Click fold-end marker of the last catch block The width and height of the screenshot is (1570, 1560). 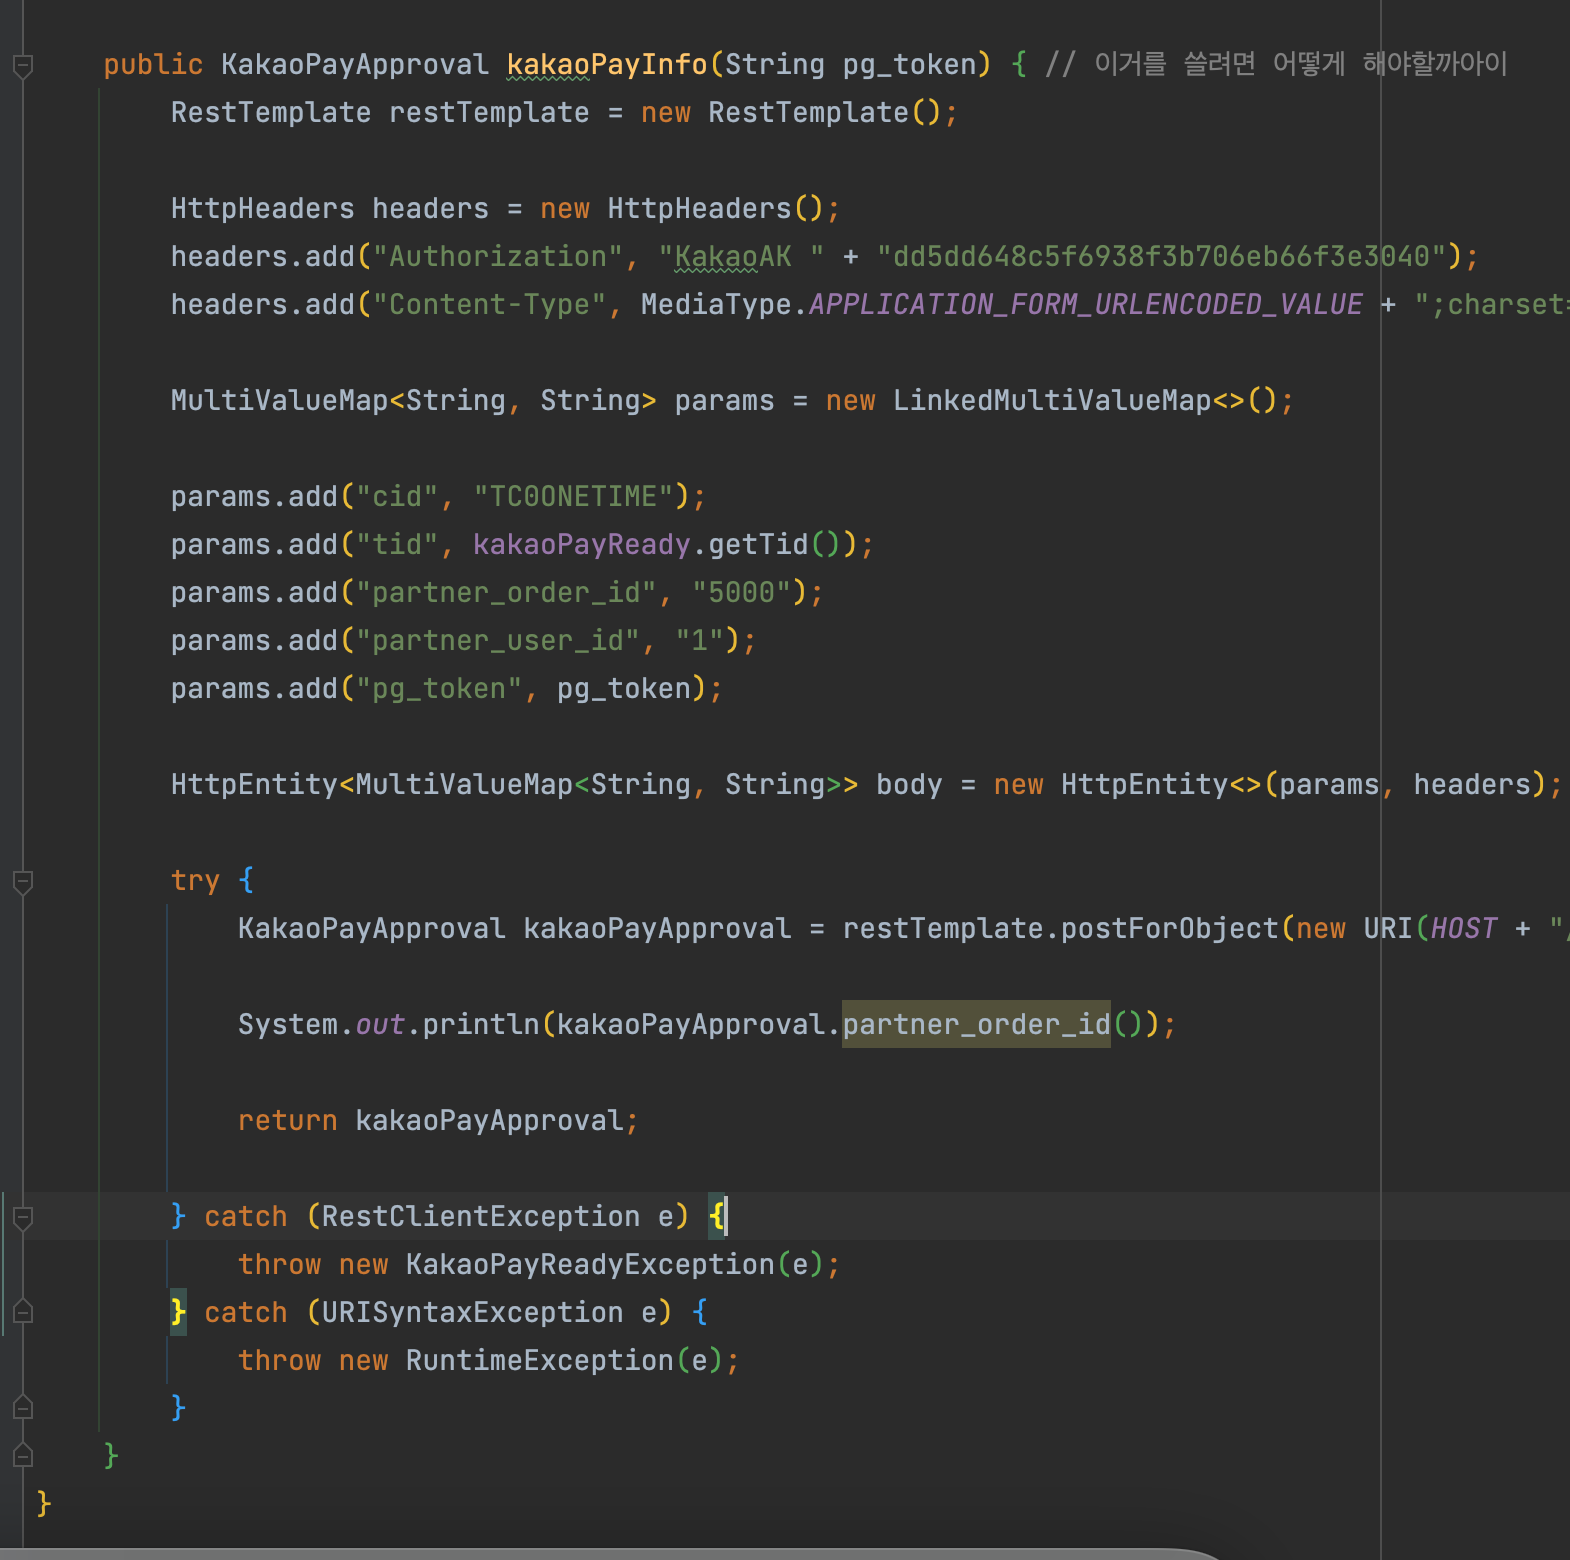[23, 1408]
